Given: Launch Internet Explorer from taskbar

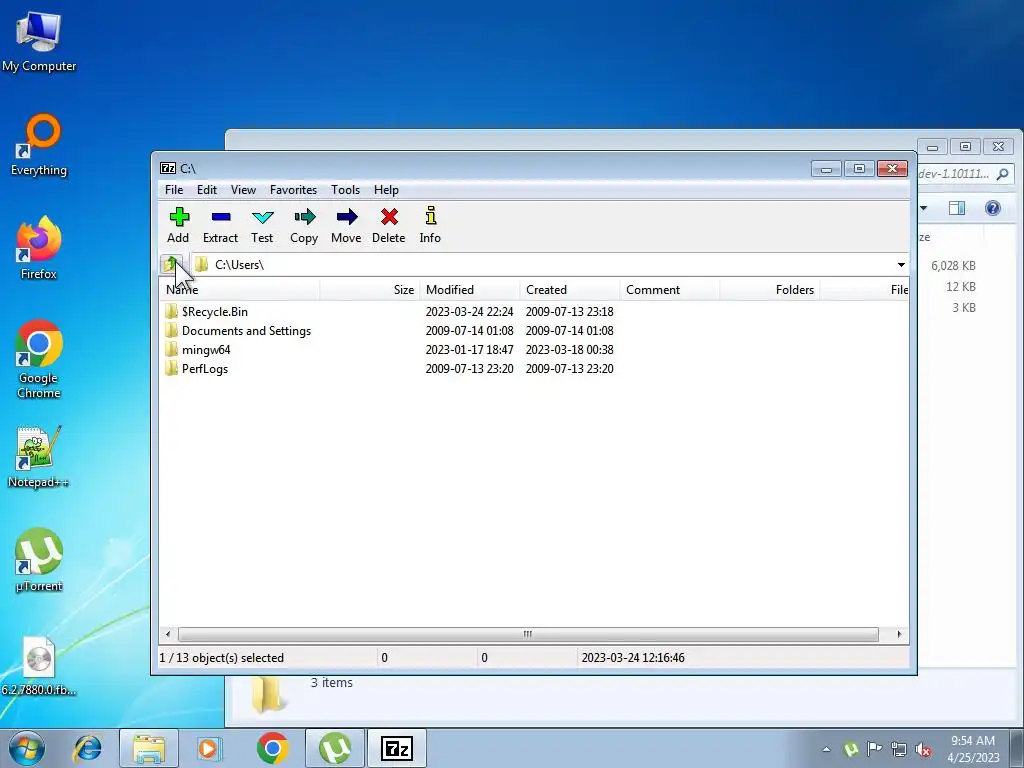Looking at the screenshot, I should pyautogui.click(x=88, y=748).
